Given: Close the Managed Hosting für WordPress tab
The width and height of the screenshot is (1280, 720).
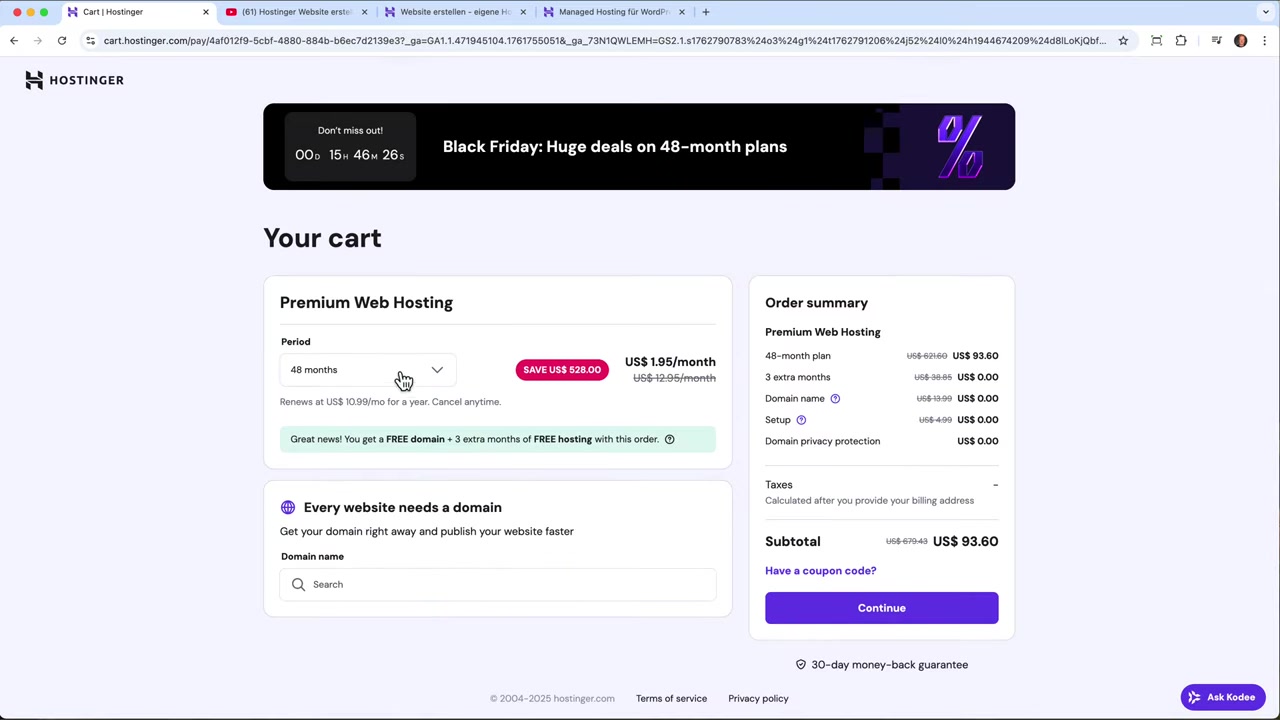Looking at the screenshot, I should click(682, 12).
